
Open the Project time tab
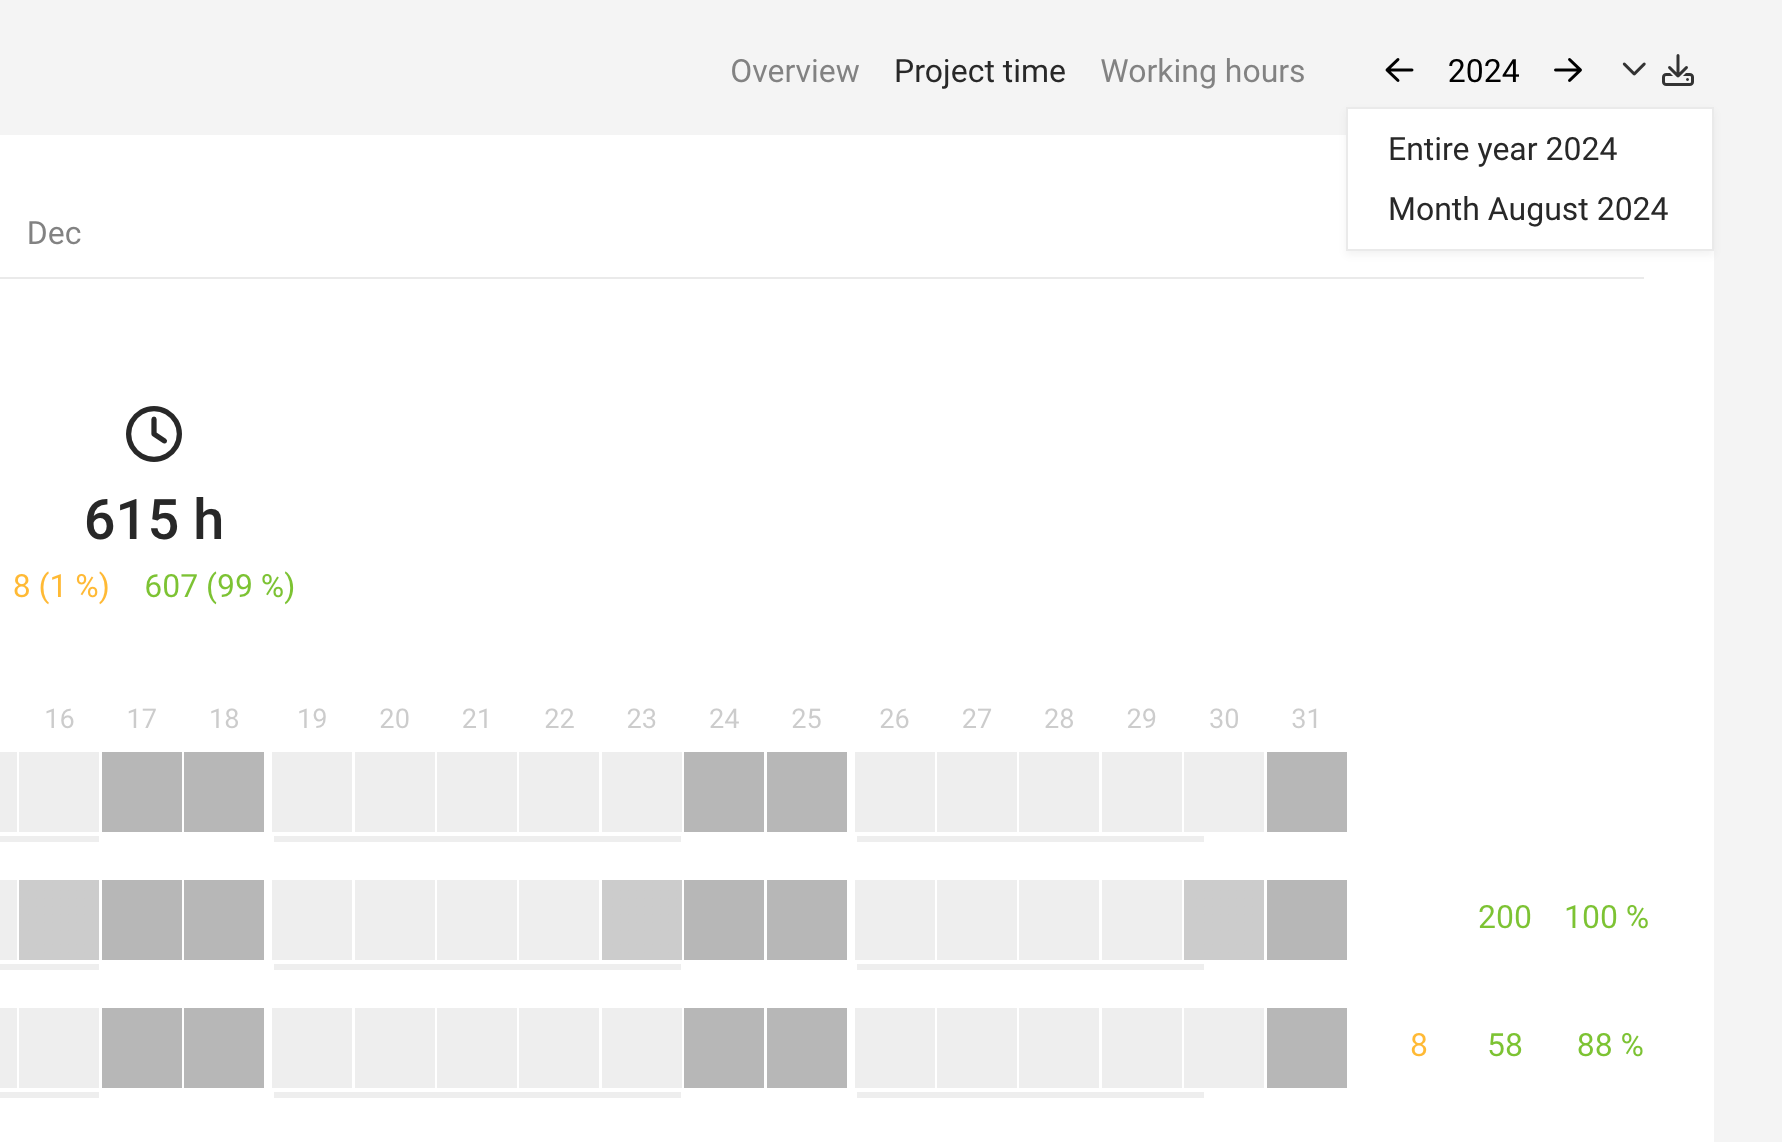coord(979,71)
